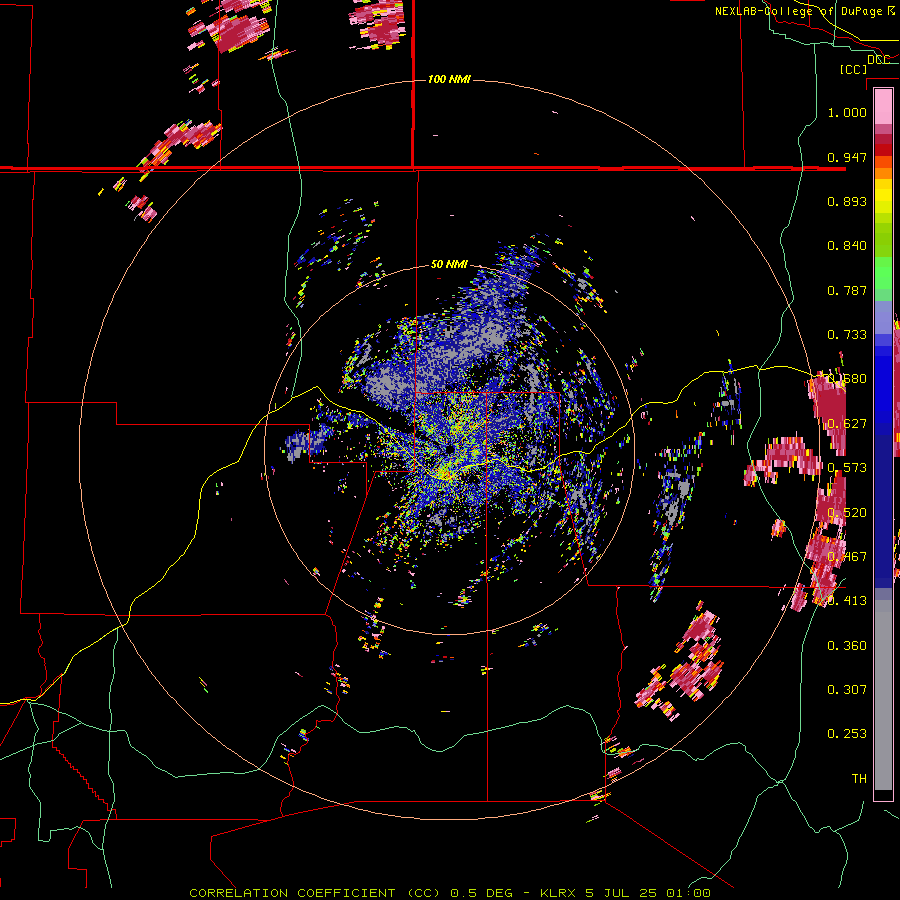Select the "0.573" legend value
Screen dimensions: 900x900
847,468
